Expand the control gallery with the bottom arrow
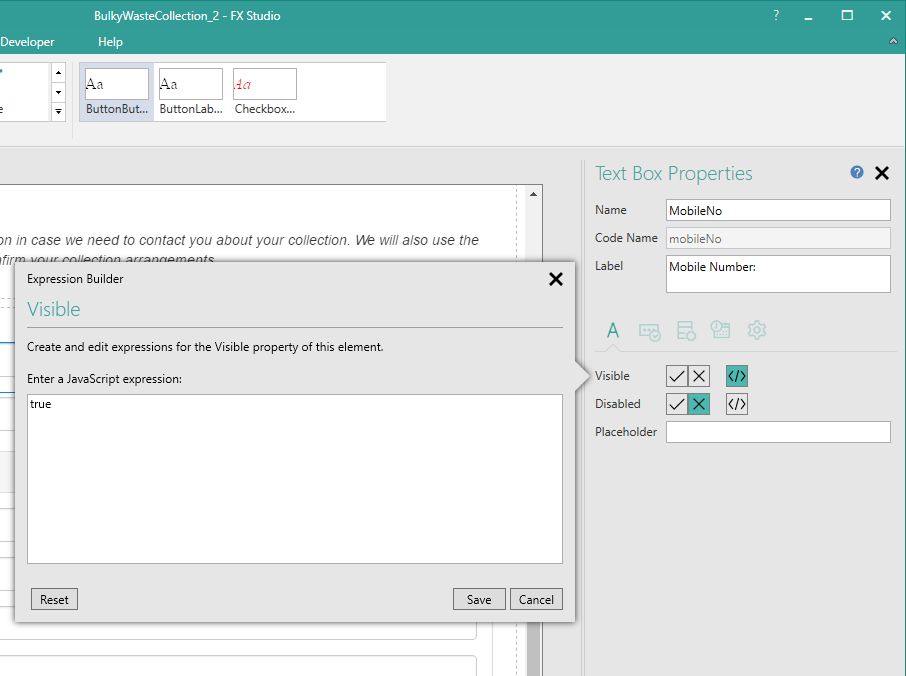The height and width of the screenshot is (676, 906). pos(58,111)
